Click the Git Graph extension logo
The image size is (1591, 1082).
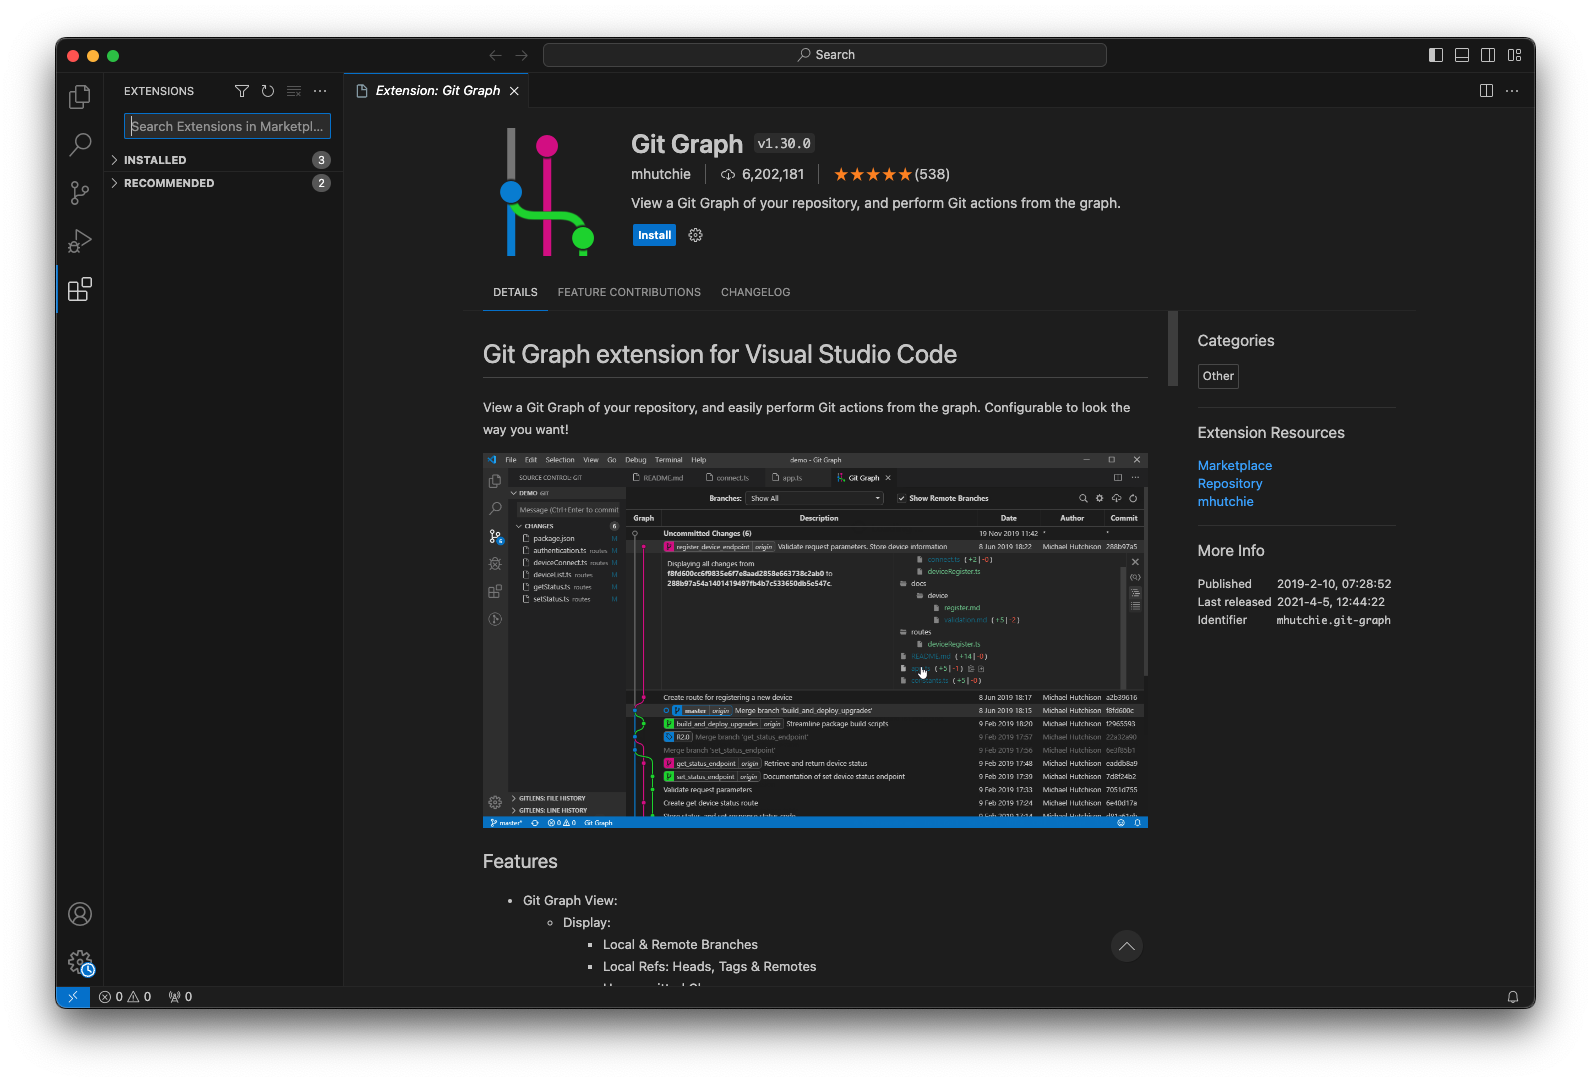tap(546, 193)
